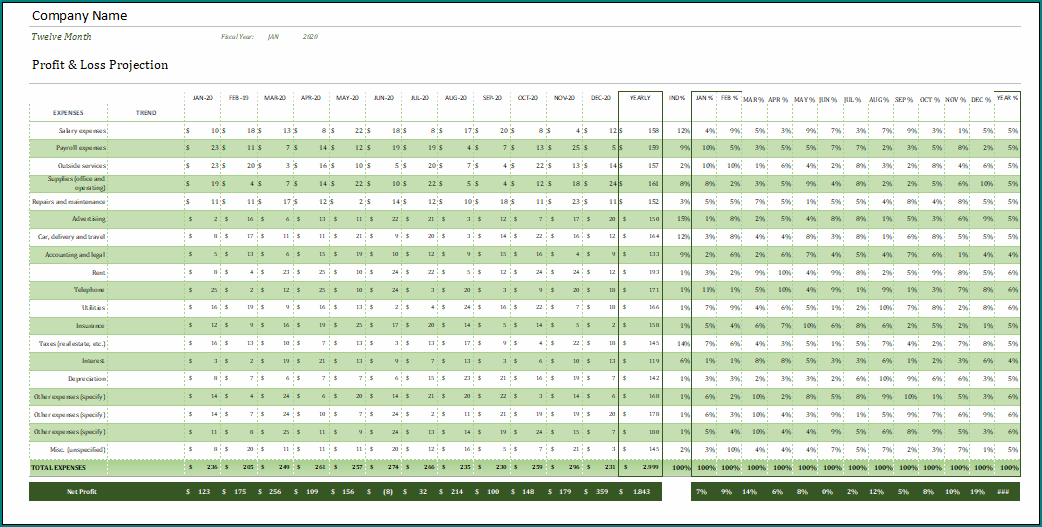The height and width of the screenshot is (527, 1042).
Task: Select the Telephone row label
Action: coord(90,290)
